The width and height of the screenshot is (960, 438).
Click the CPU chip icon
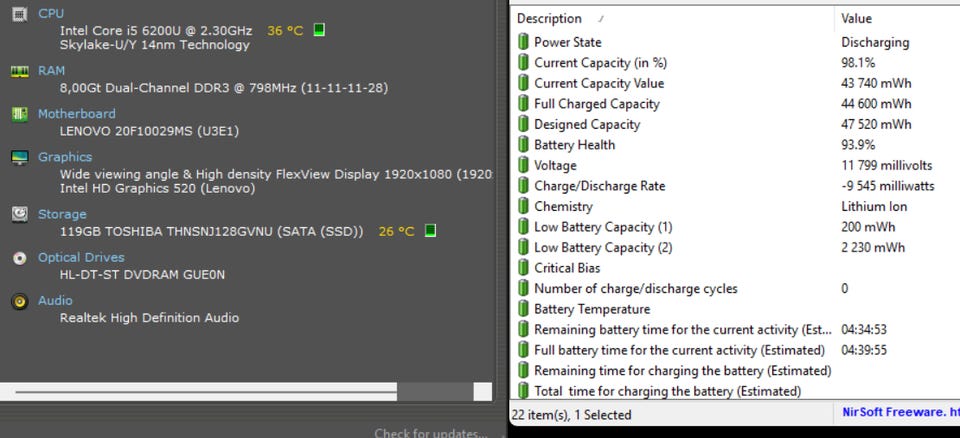pyautogui.click(x=20, y=13)
